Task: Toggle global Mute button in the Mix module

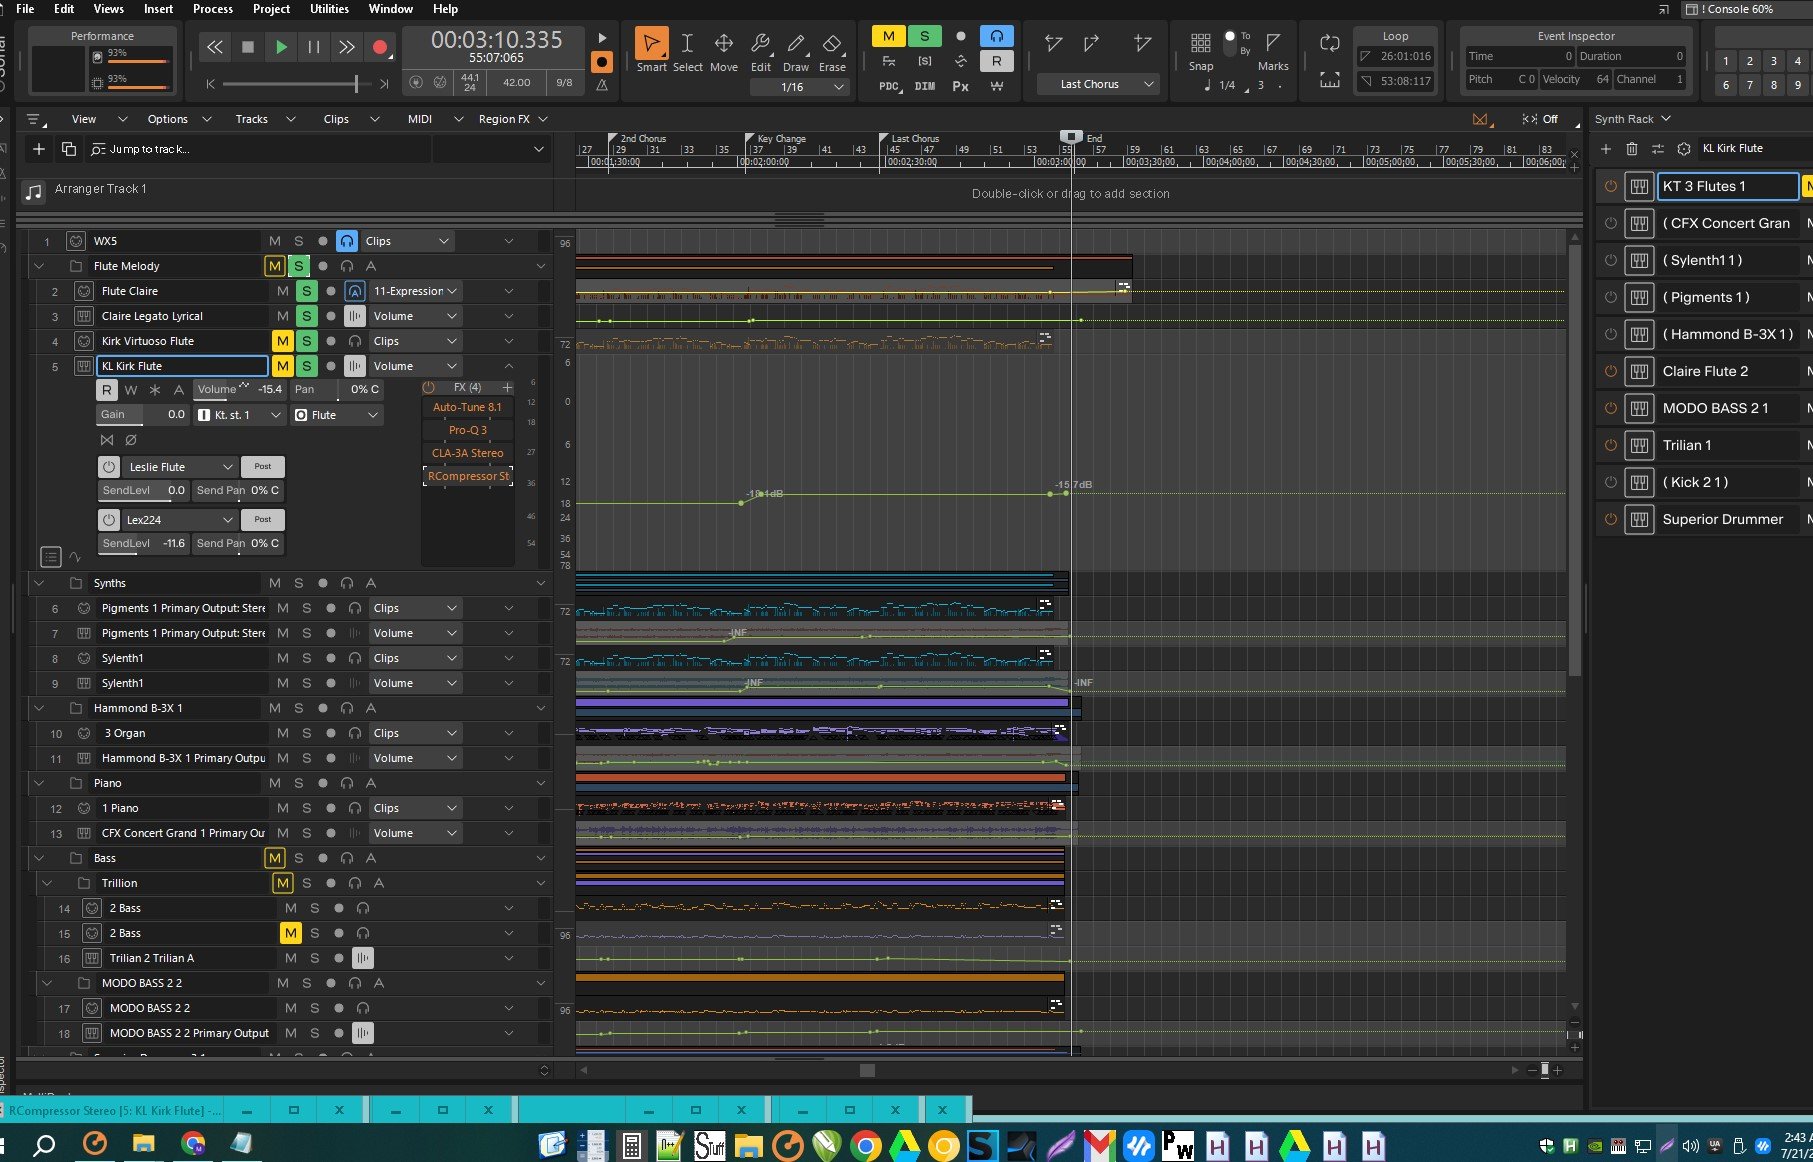Action: click(888, 36)
